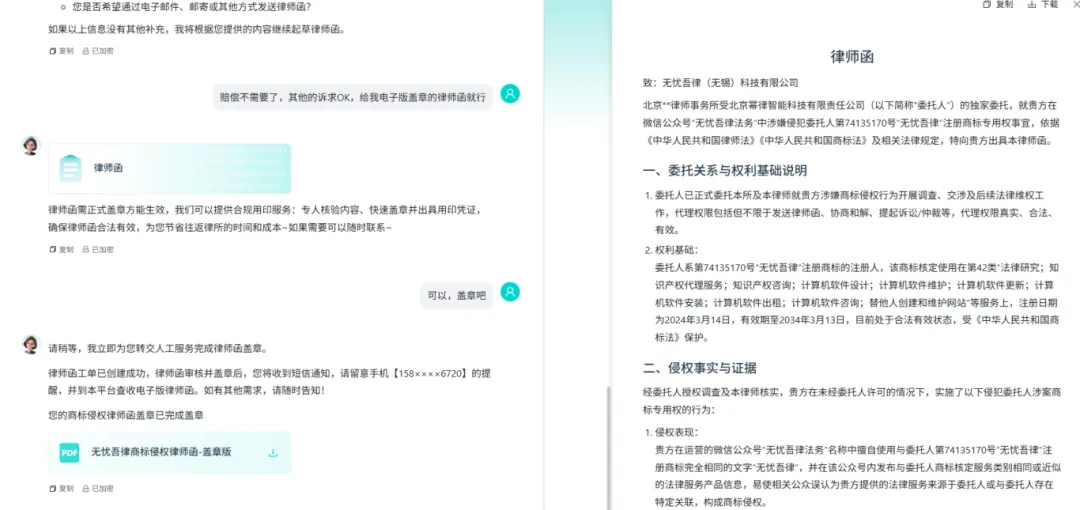Copy the topmost assistant message via 复制

point(61,50)
